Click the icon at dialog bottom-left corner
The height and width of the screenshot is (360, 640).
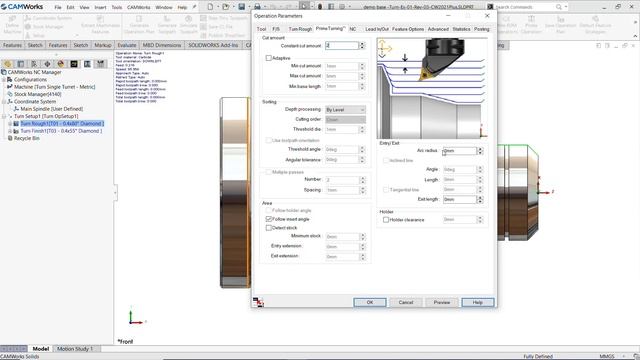(x=258, y=302)
